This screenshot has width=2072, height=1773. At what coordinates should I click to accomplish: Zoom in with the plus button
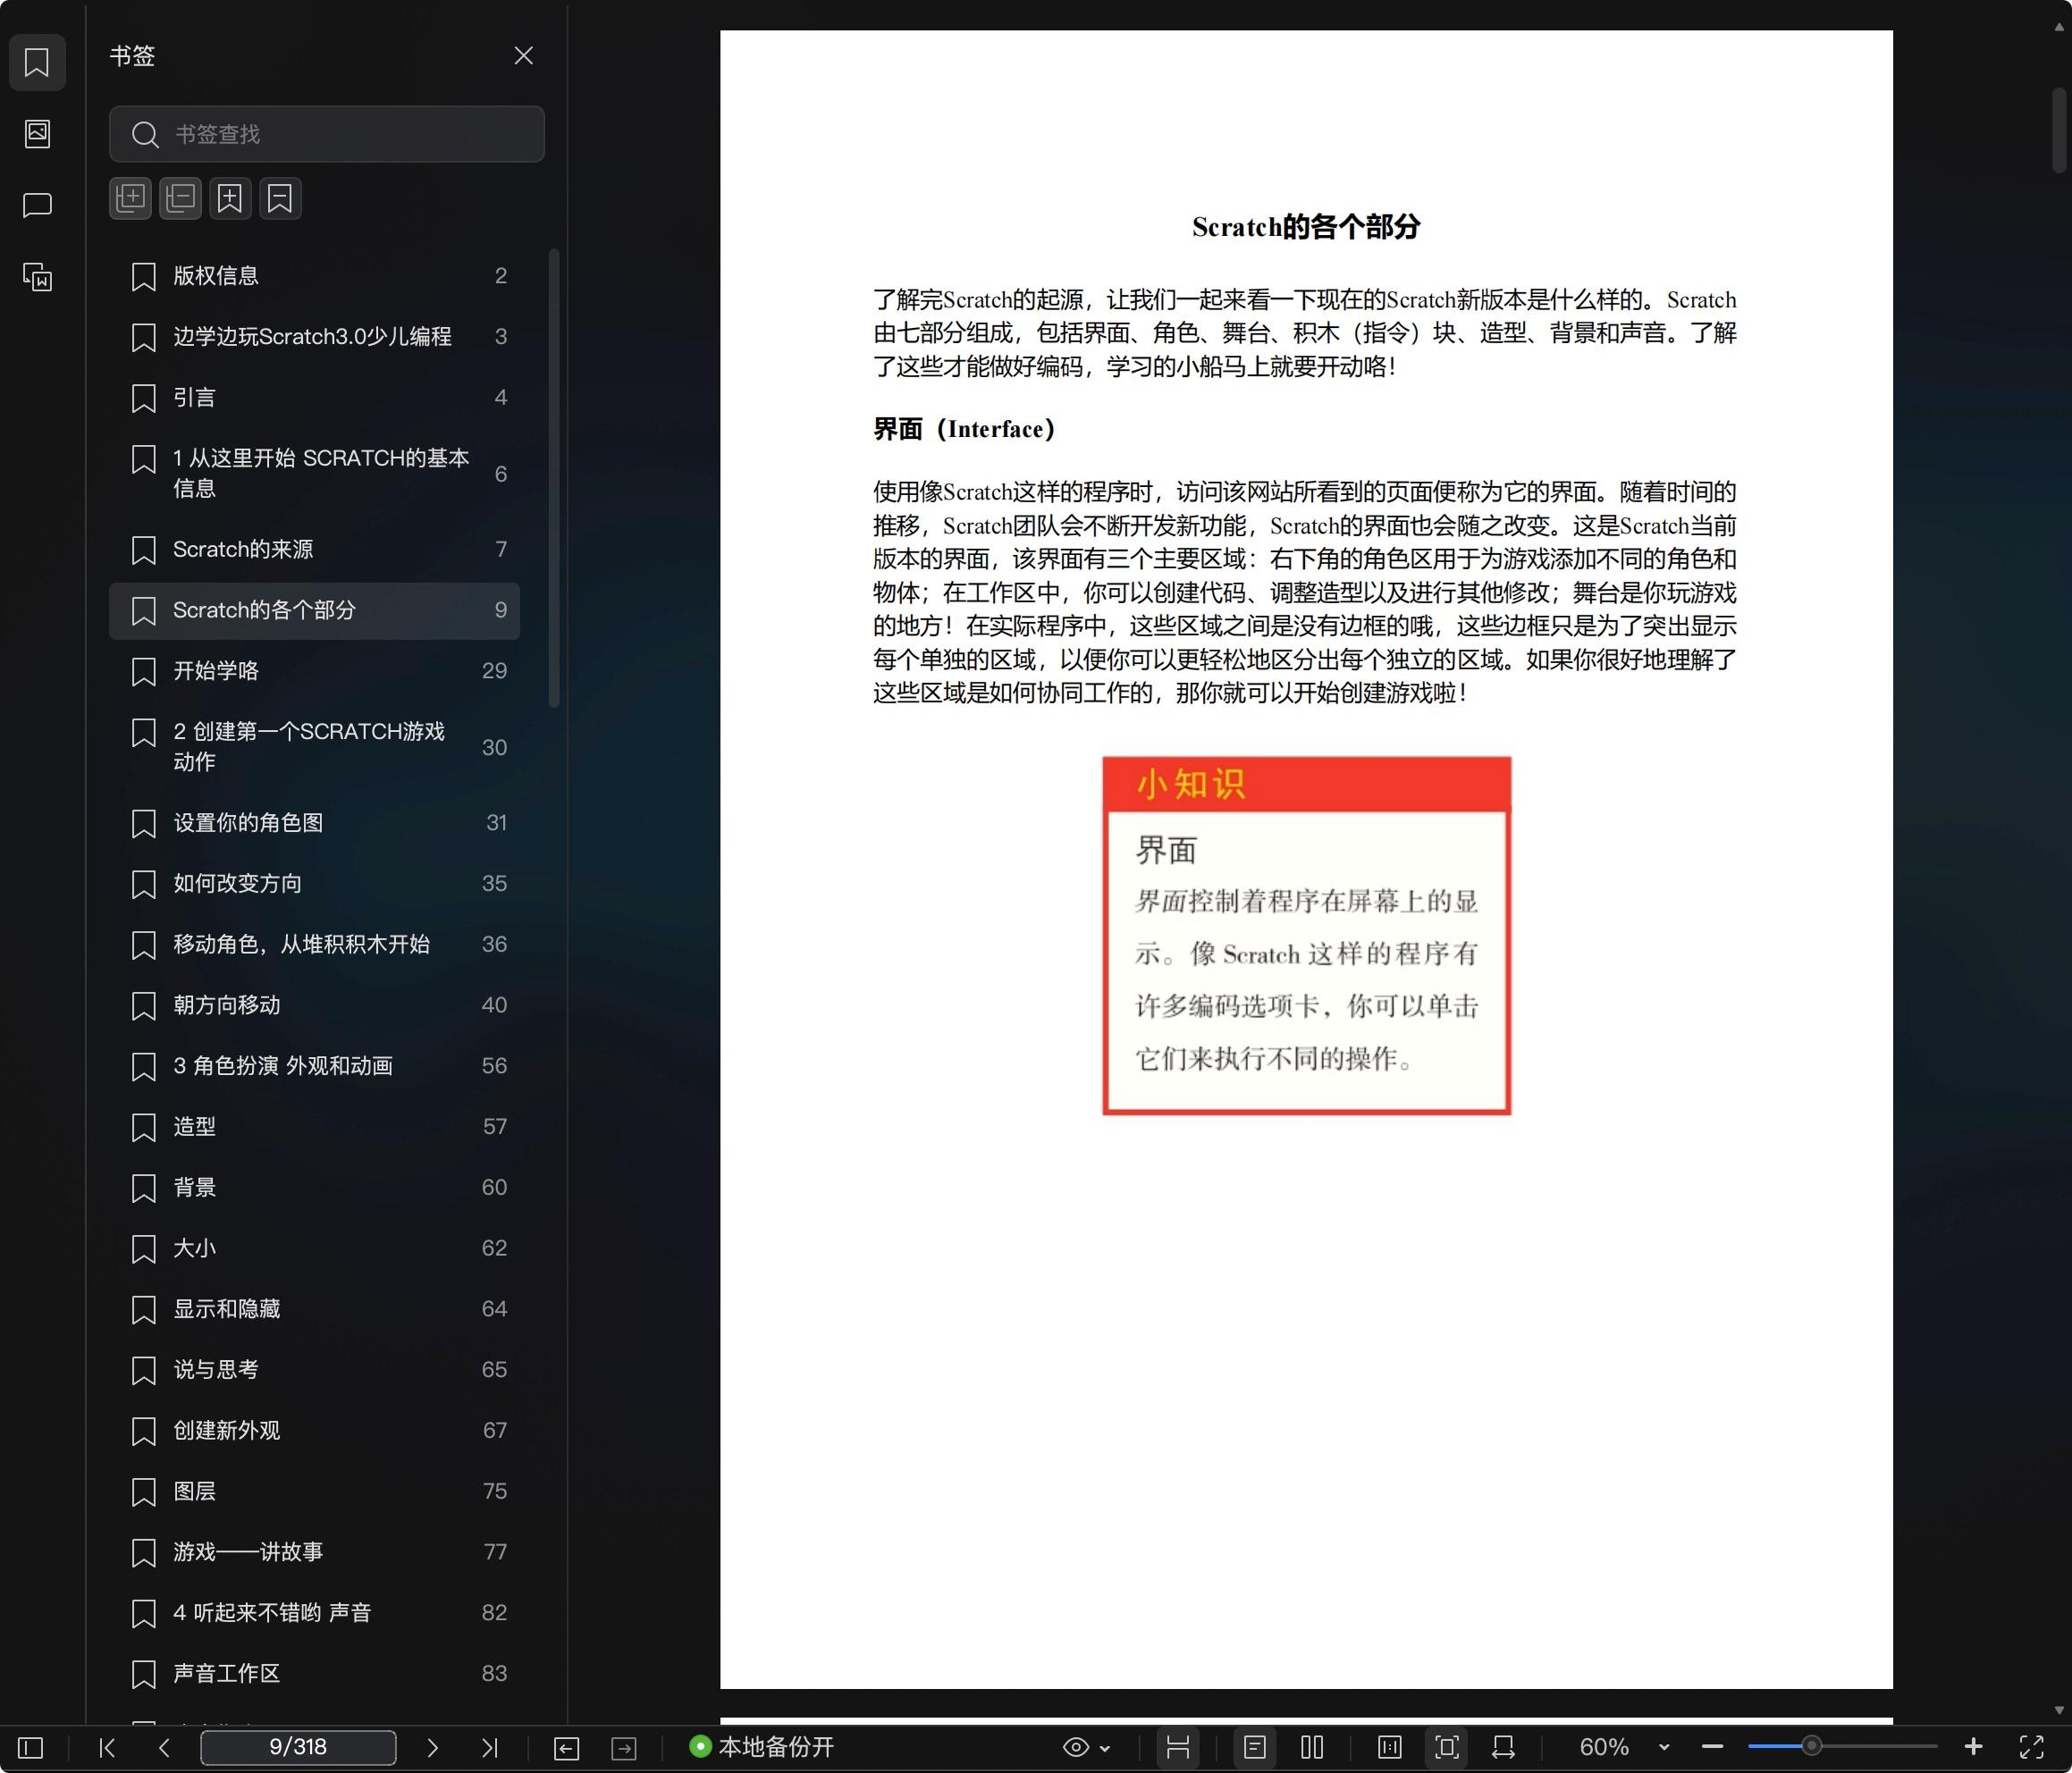coord(1973,1747)
